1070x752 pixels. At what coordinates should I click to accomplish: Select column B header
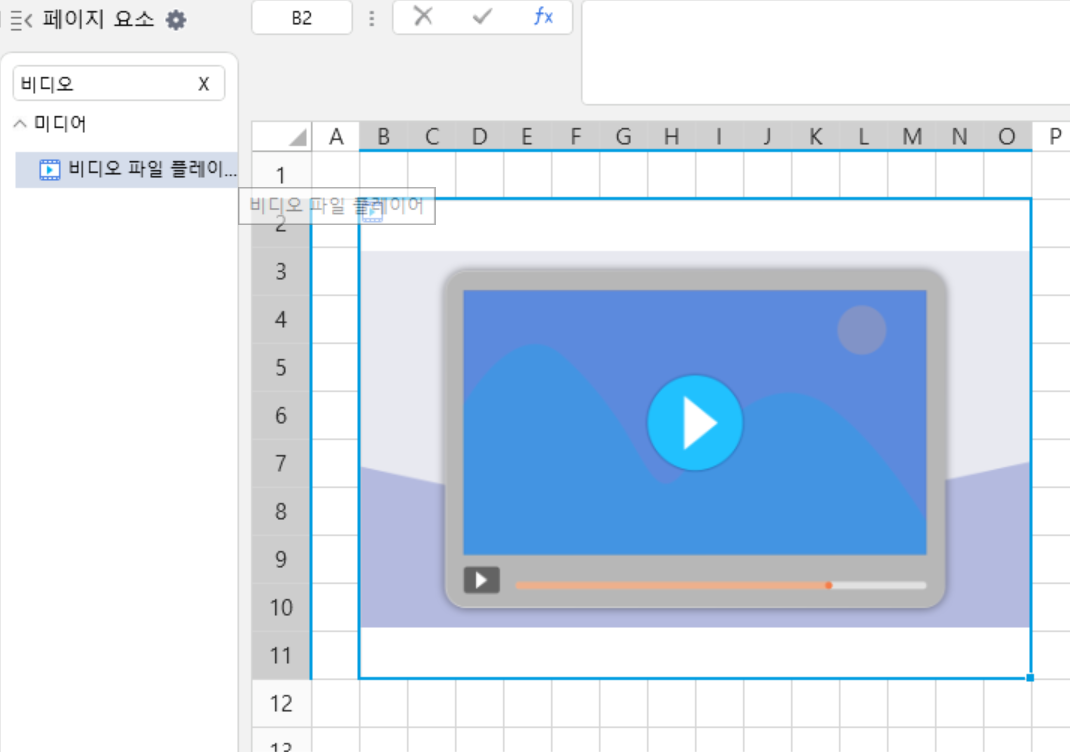384,136
